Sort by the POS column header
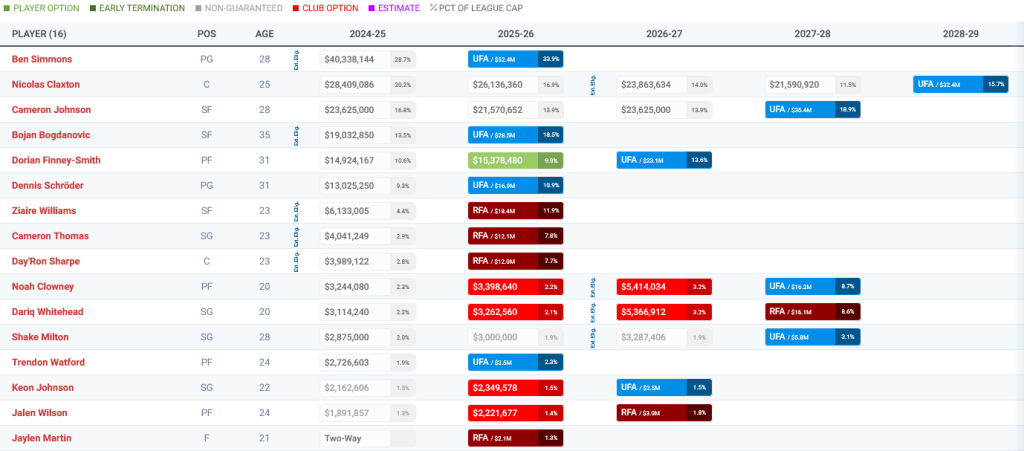 206,33
